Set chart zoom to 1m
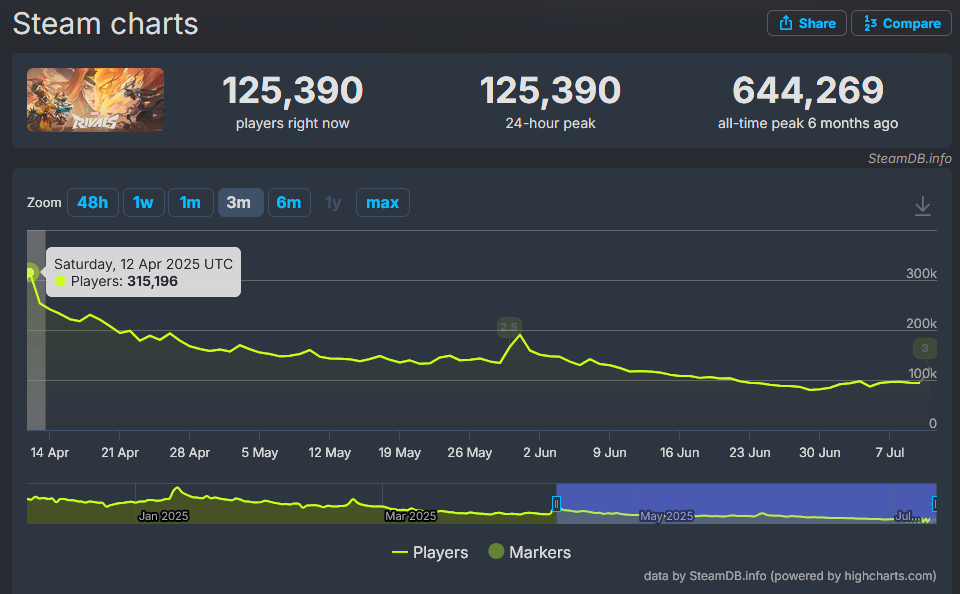Image resolution: width=960 pixels, height=594 pixels. (190, 203)
